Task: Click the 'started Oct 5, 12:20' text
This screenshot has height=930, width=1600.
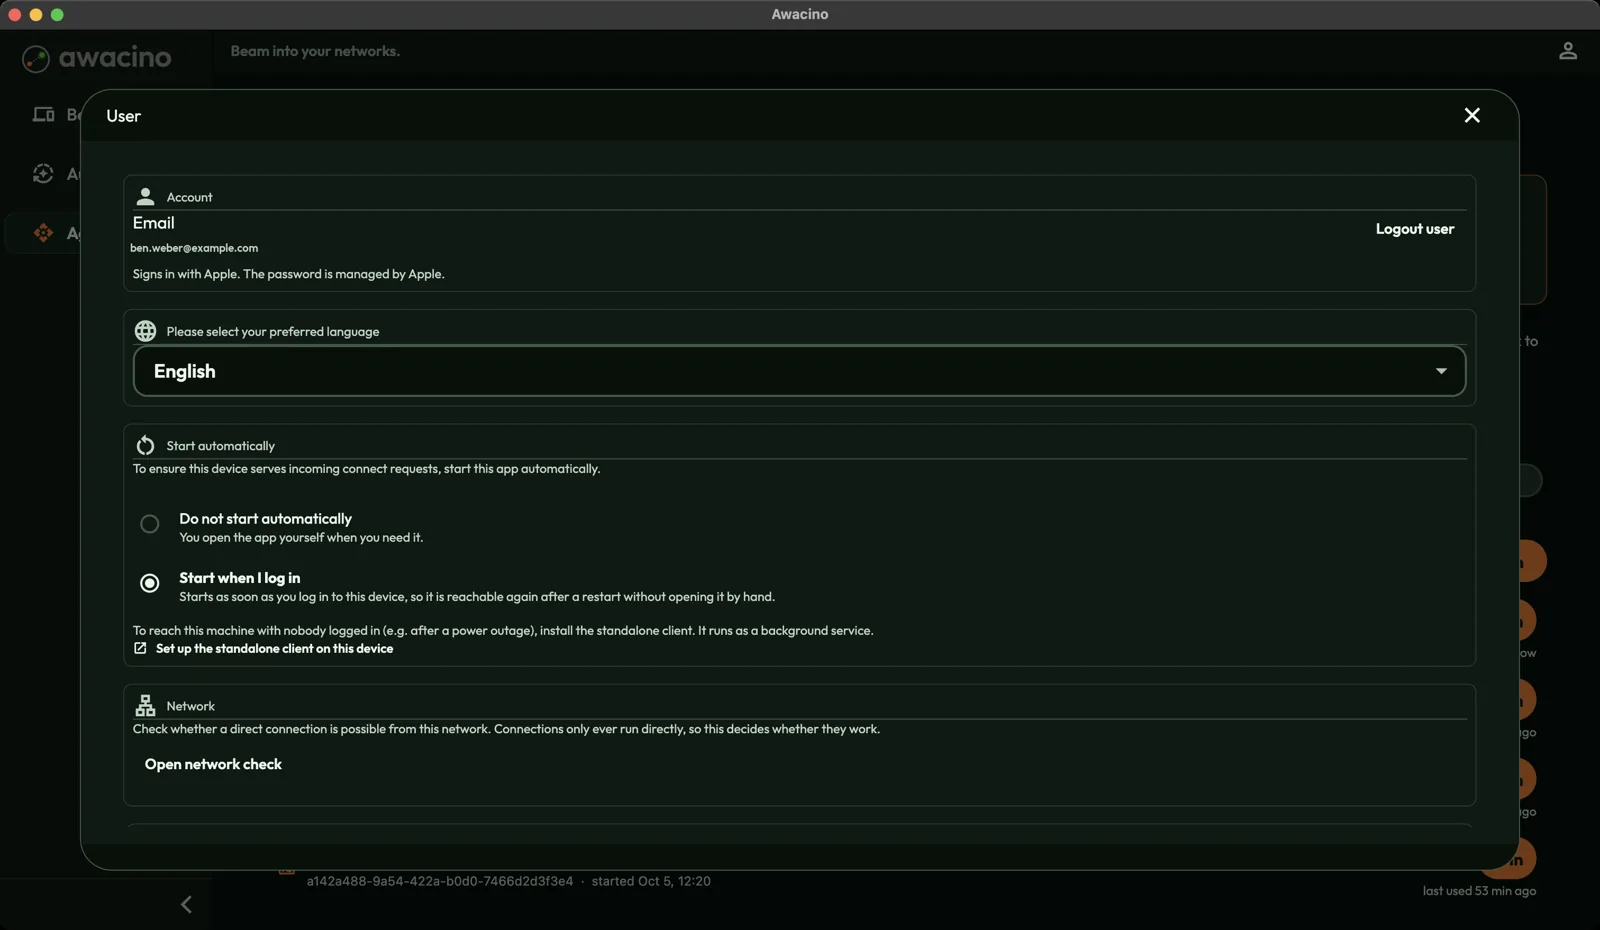Action: click(x=651, y=881)
